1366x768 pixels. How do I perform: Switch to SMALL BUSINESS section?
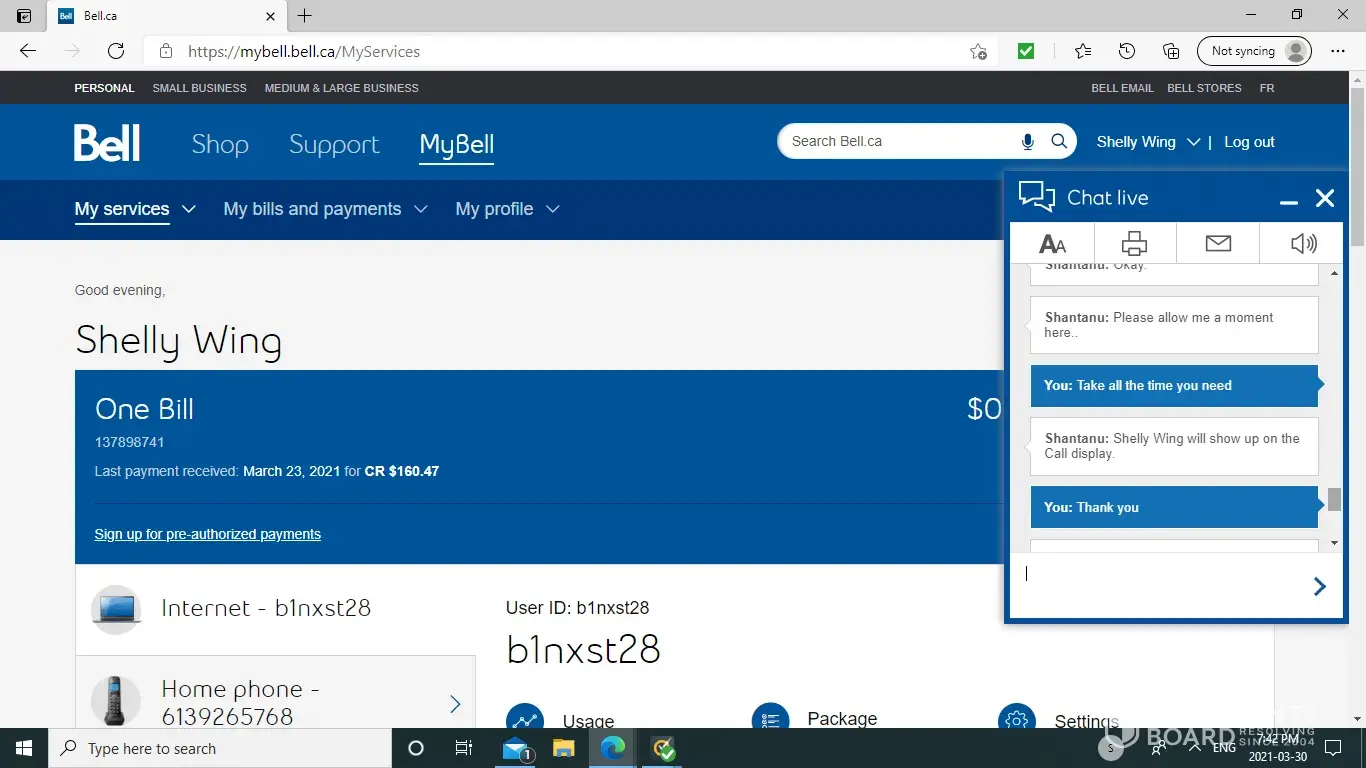(200, 88)
